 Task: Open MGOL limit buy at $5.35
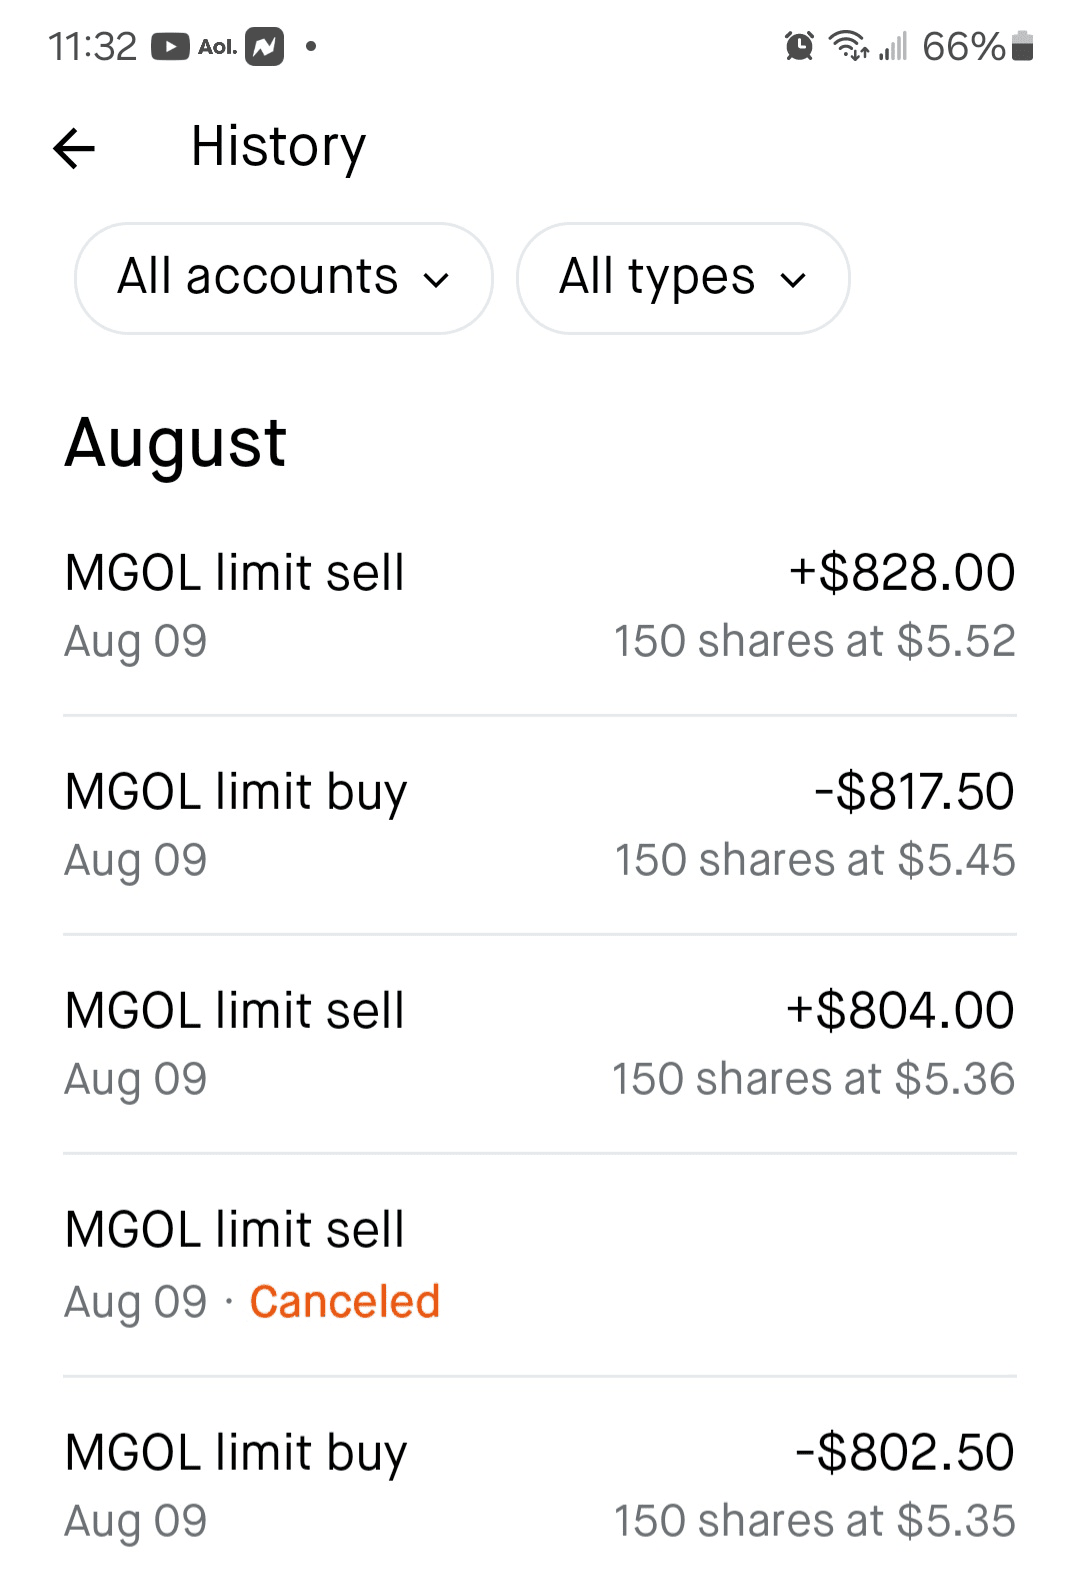540,1486
